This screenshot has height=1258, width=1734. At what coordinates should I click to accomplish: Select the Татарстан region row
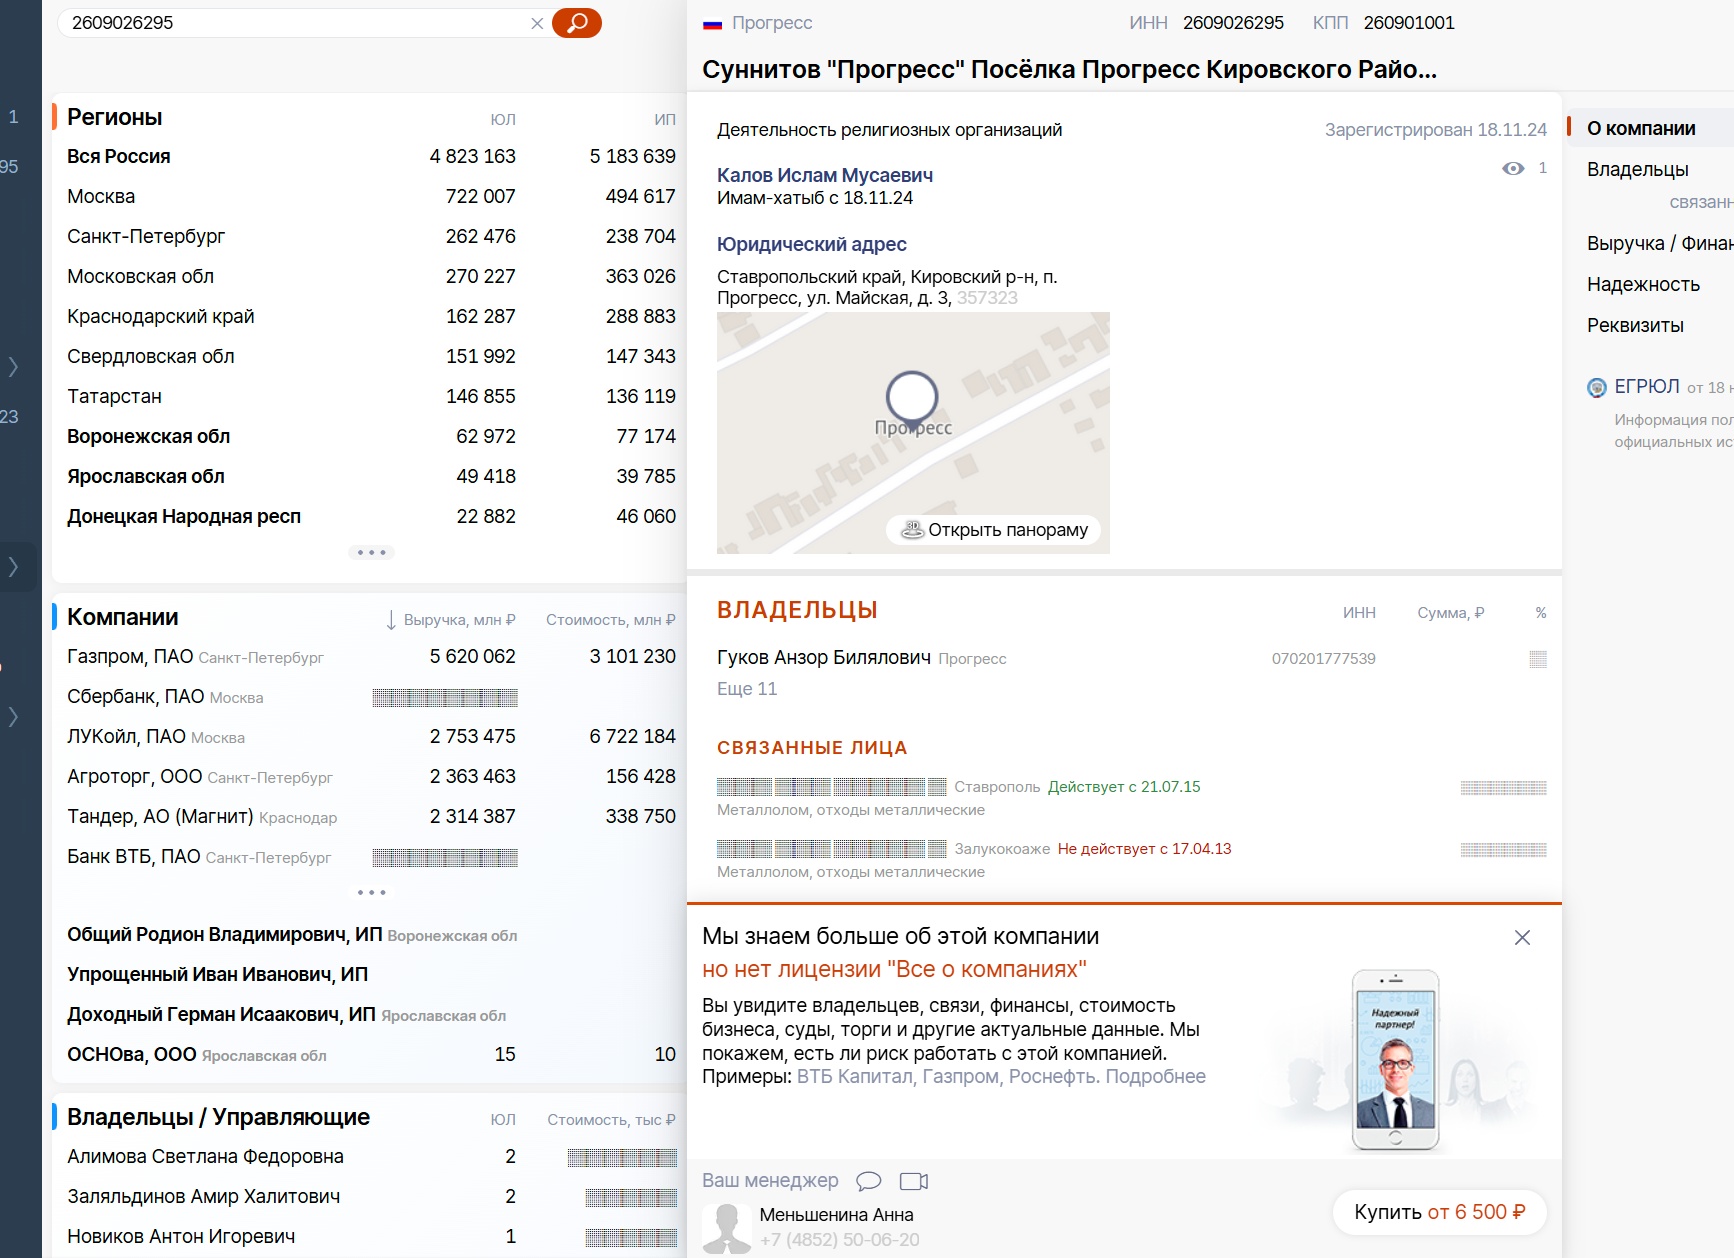[371, 397]
